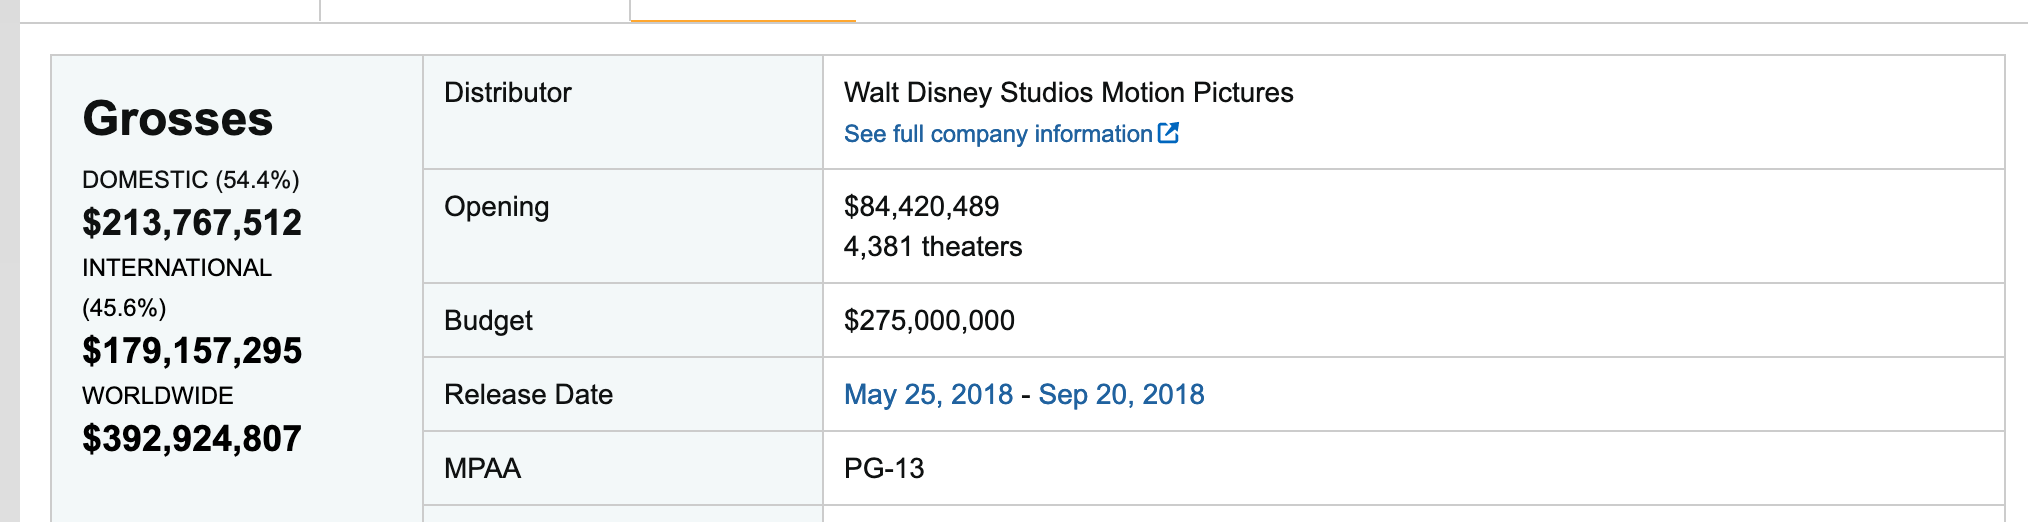Click the worldwide gross $392,924,807
The image size is (2028, 522).
(x=192, y=438)
